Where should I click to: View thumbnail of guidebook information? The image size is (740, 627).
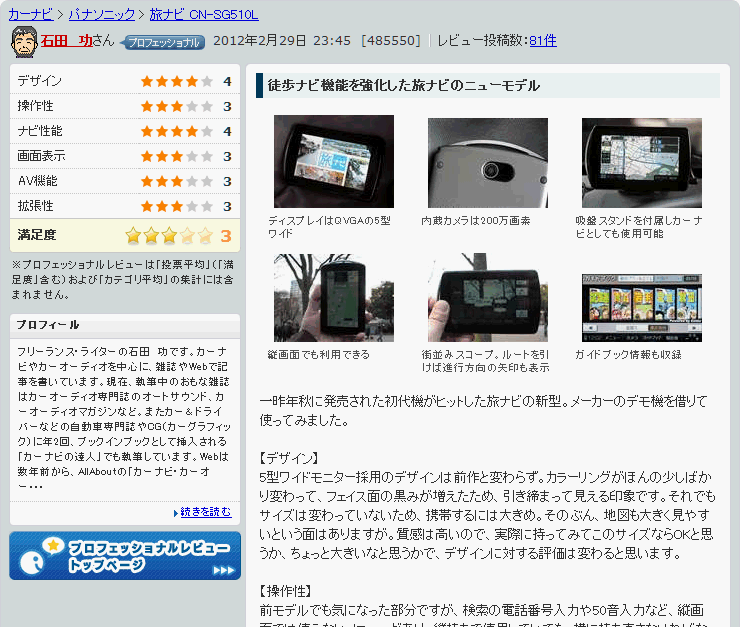pos(642,308)
